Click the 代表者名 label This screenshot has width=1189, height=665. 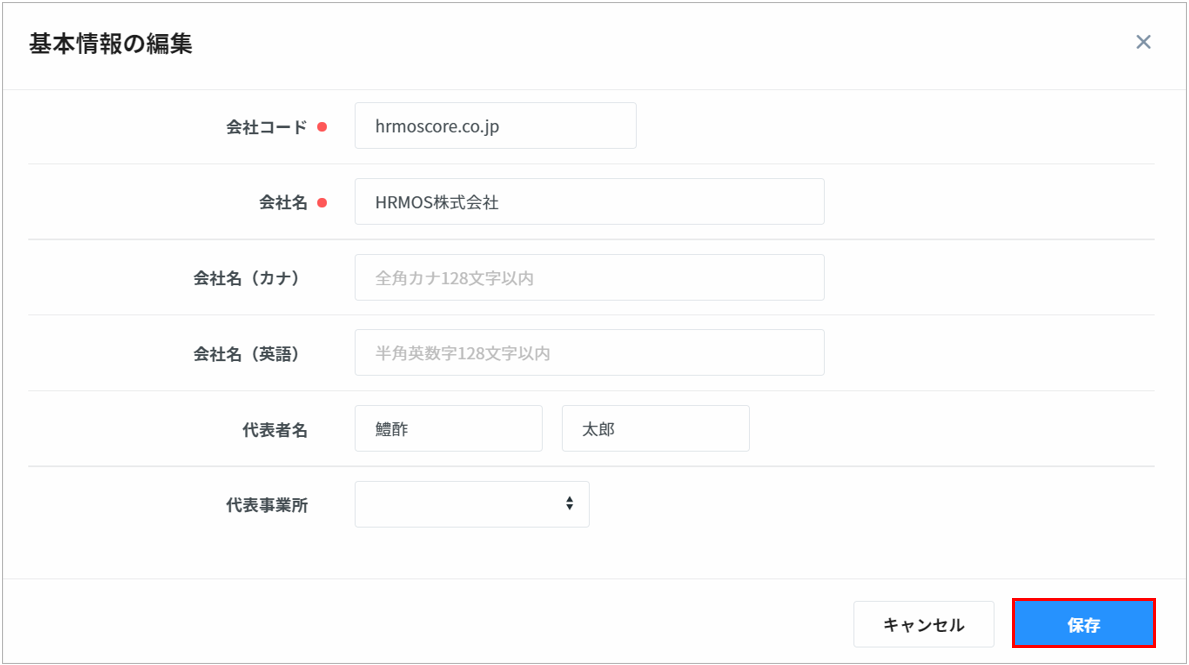tap(275, 430)
